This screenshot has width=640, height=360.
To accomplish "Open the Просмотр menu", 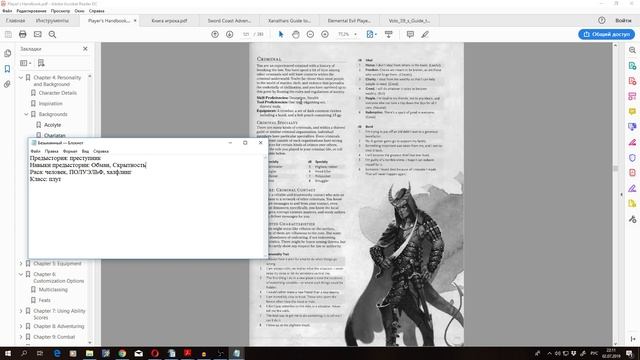I will click(x=60, y=11).
